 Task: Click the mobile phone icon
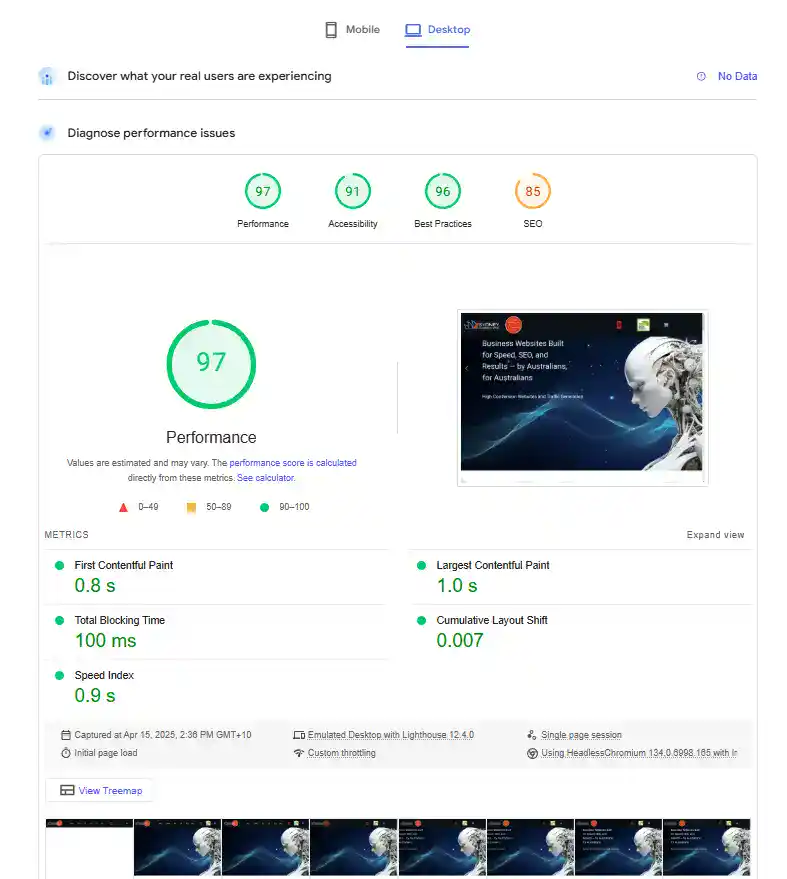pos(331,30)
